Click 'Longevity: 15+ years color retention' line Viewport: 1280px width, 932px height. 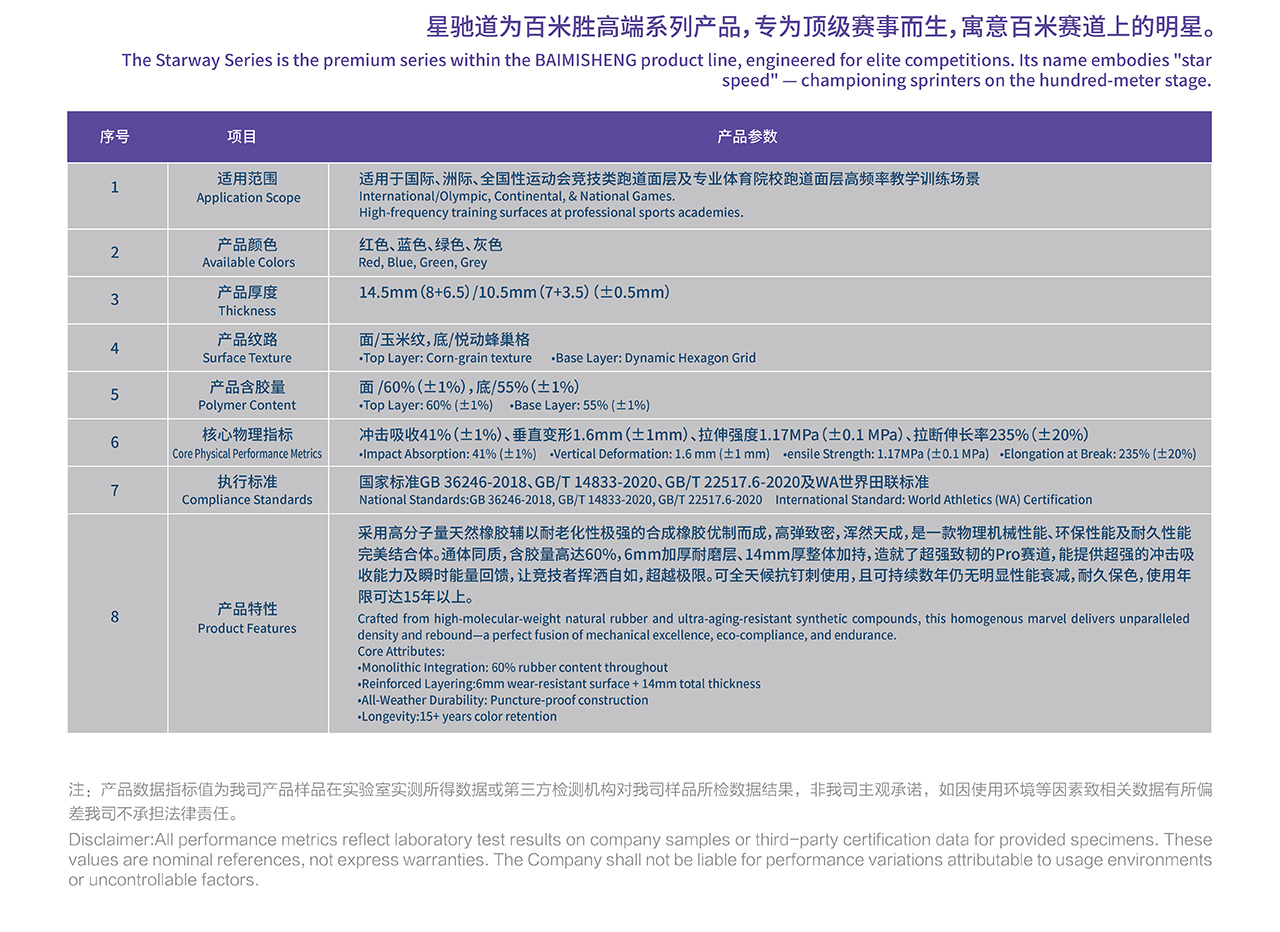pos(457,717)
